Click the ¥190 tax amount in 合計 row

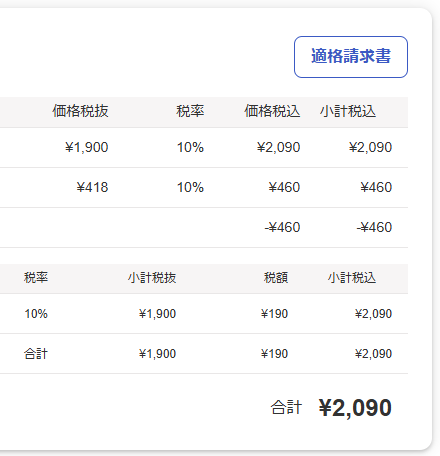click(x=274, y=354)
